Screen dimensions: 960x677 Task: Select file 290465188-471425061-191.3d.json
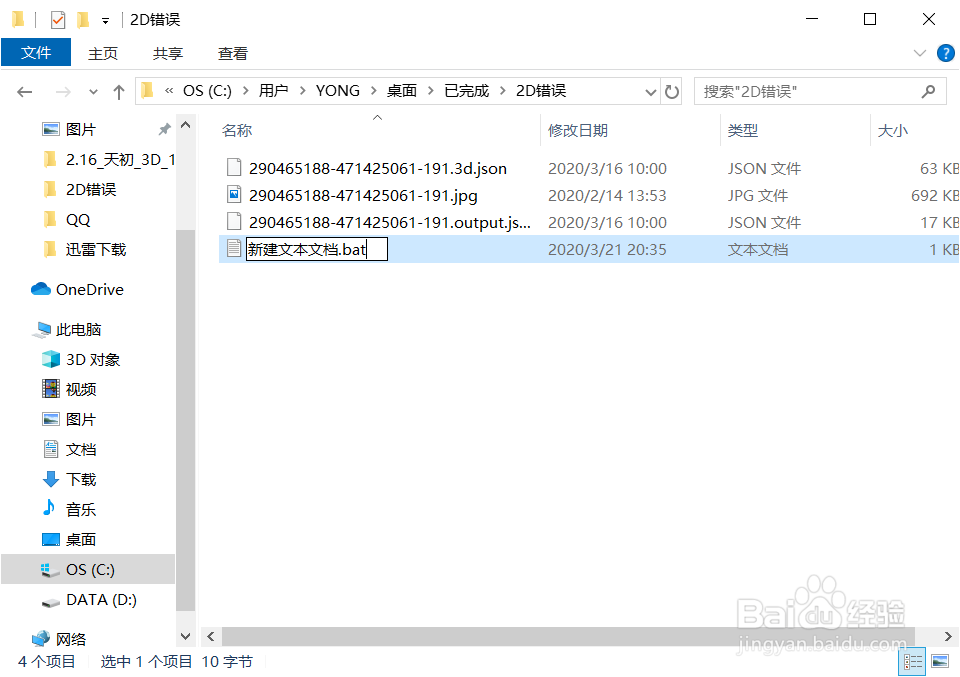coord(378,168)
